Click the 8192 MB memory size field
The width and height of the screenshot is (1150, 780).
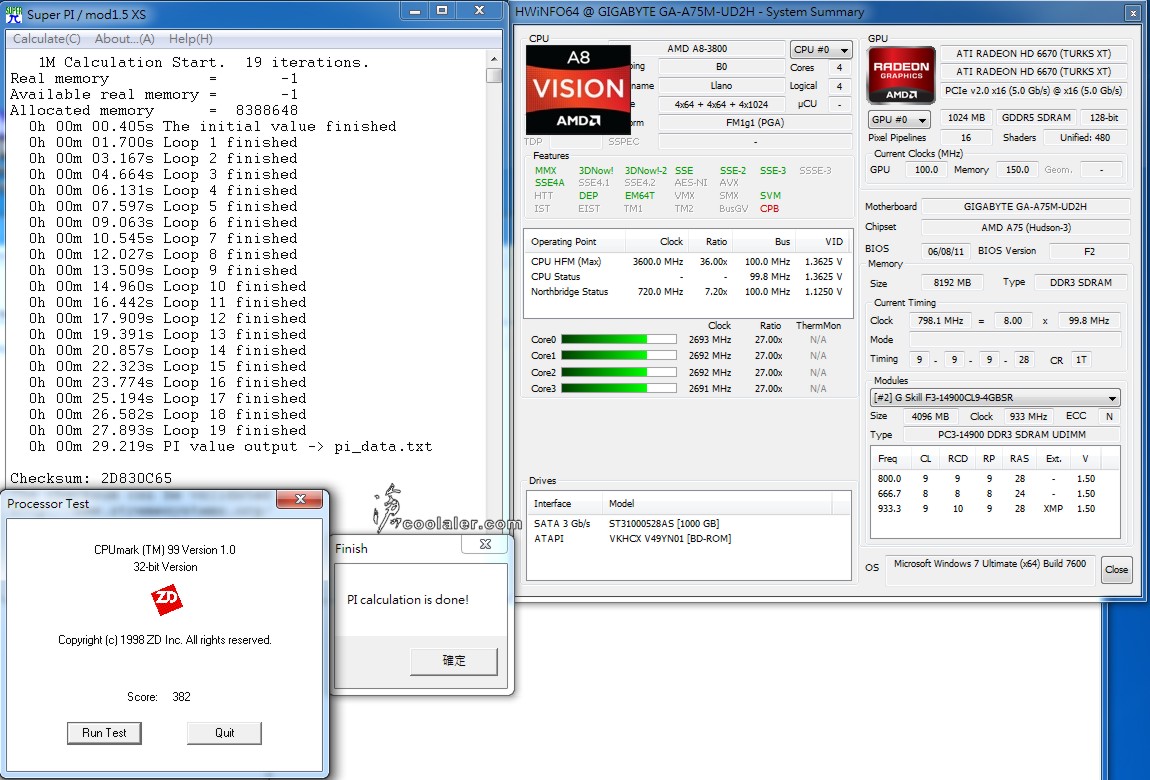pos(951,282)
